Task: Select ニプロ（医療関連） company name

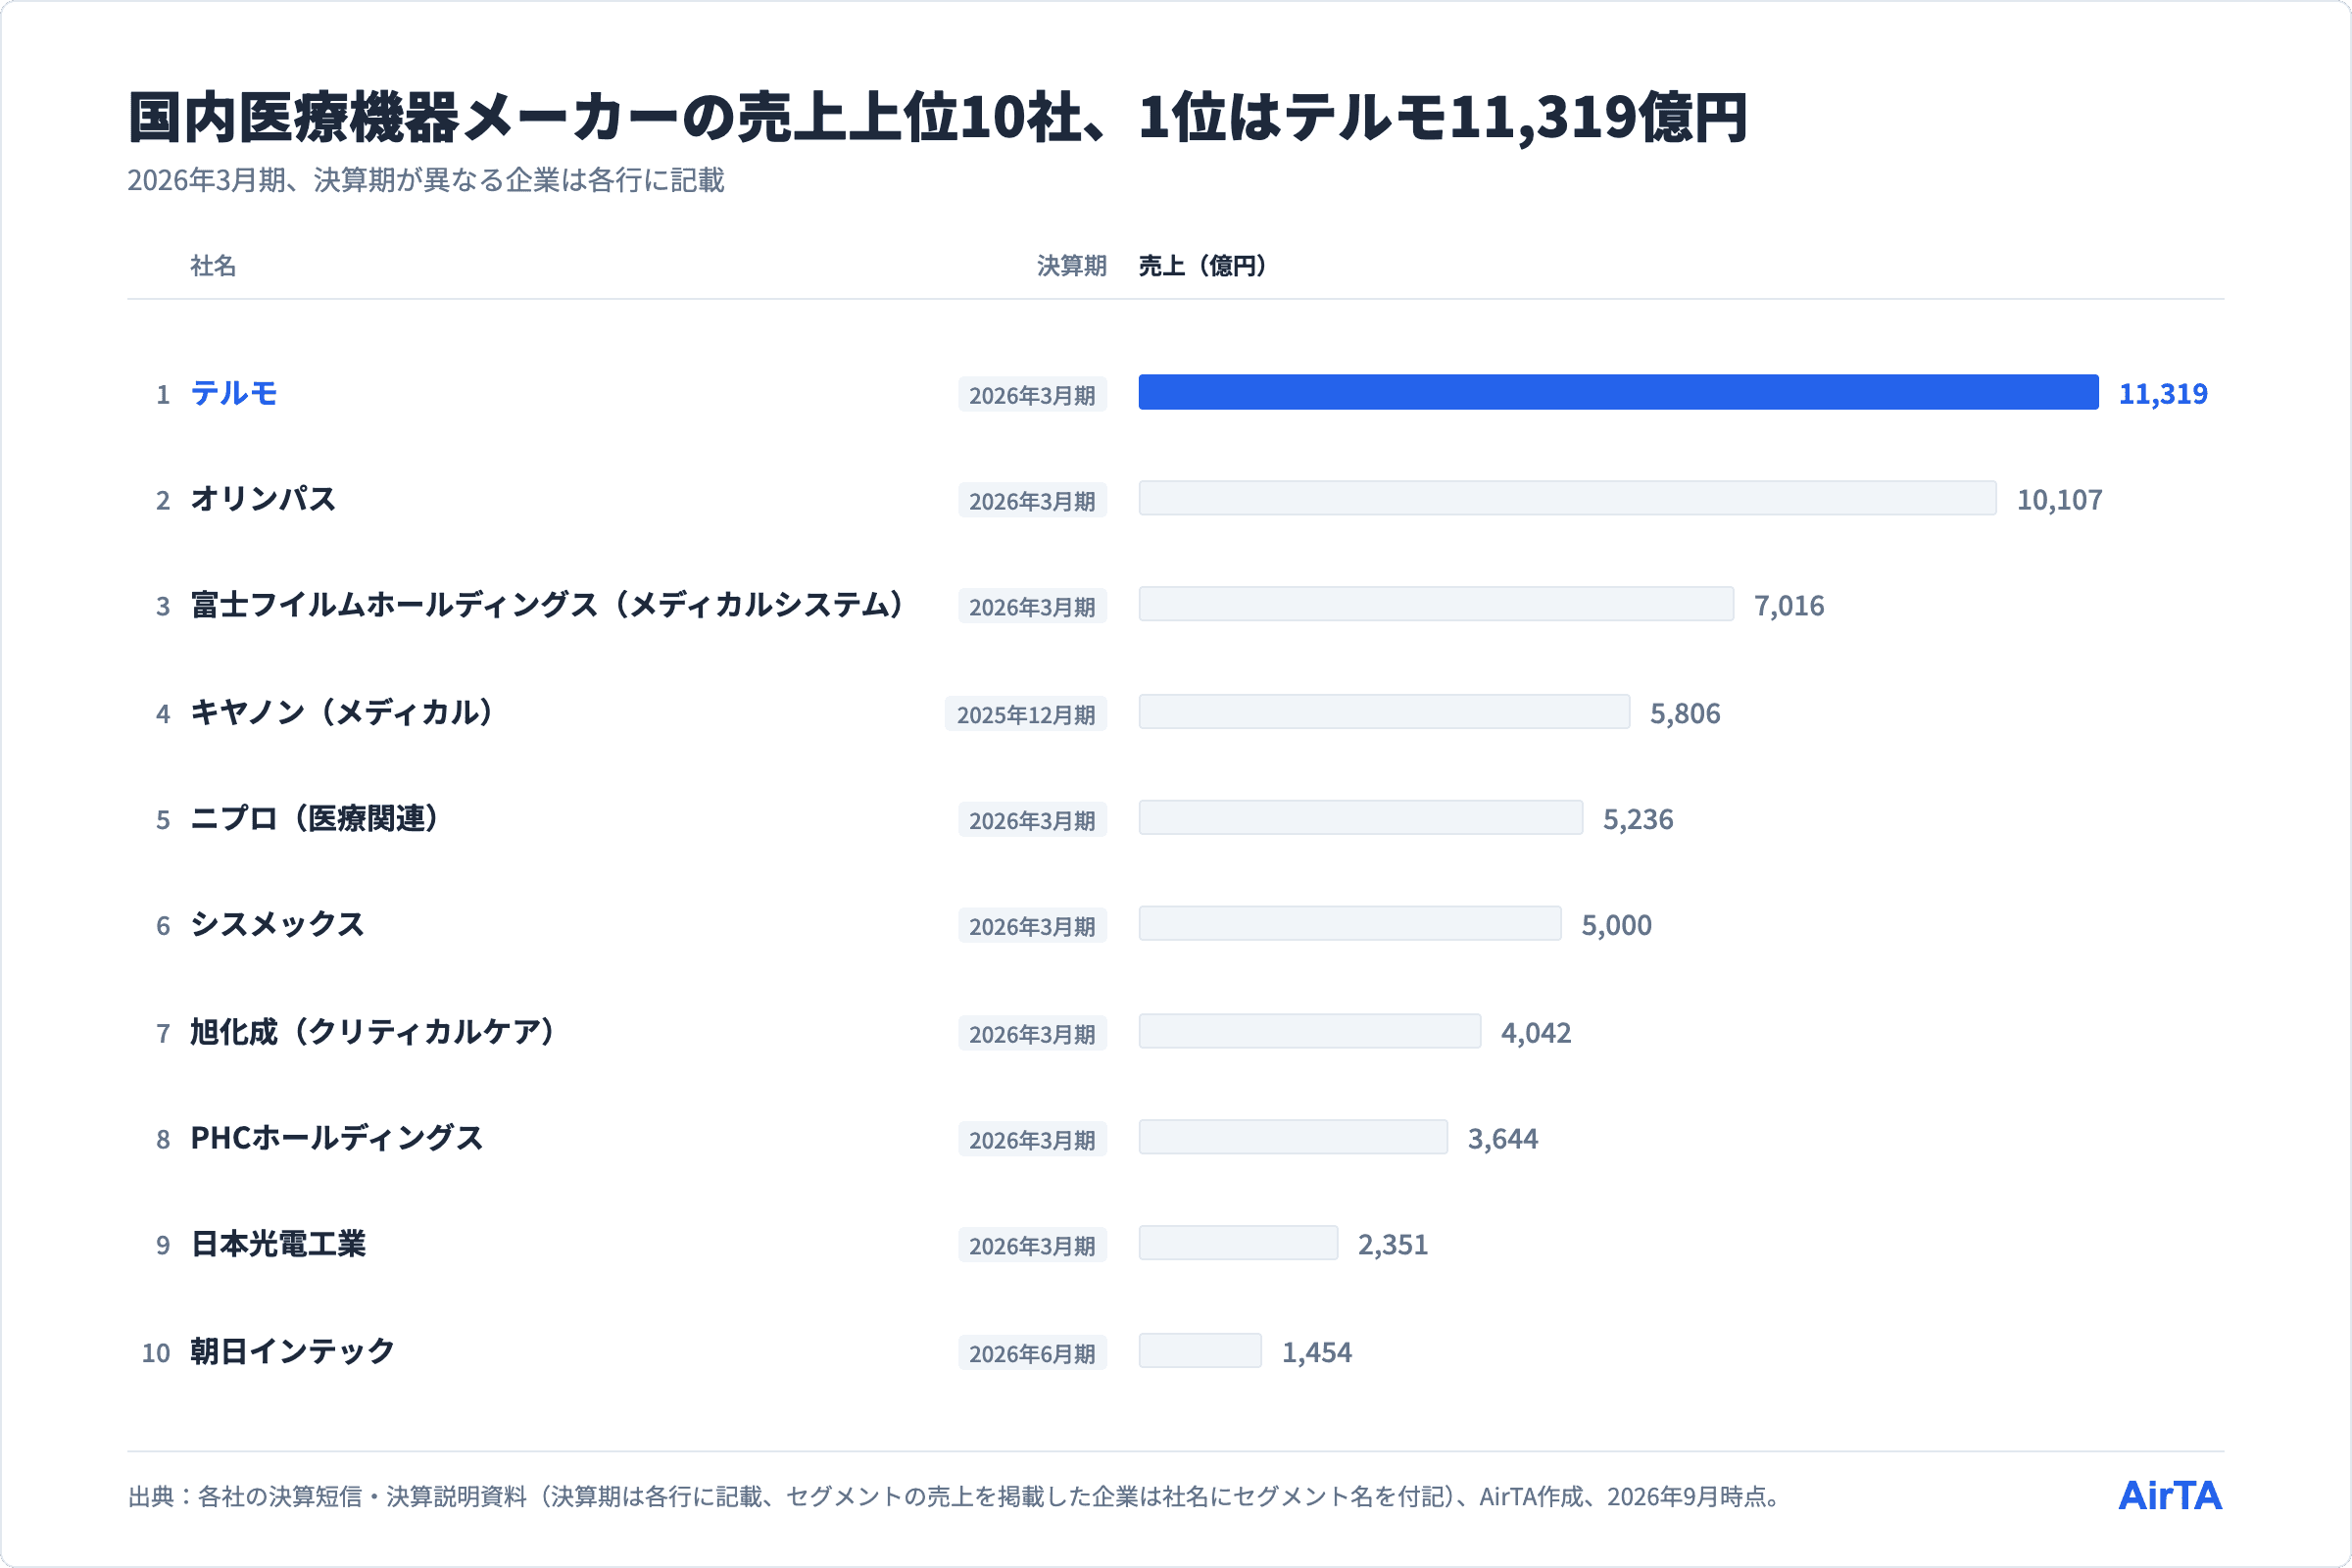Action: point(315,819)
